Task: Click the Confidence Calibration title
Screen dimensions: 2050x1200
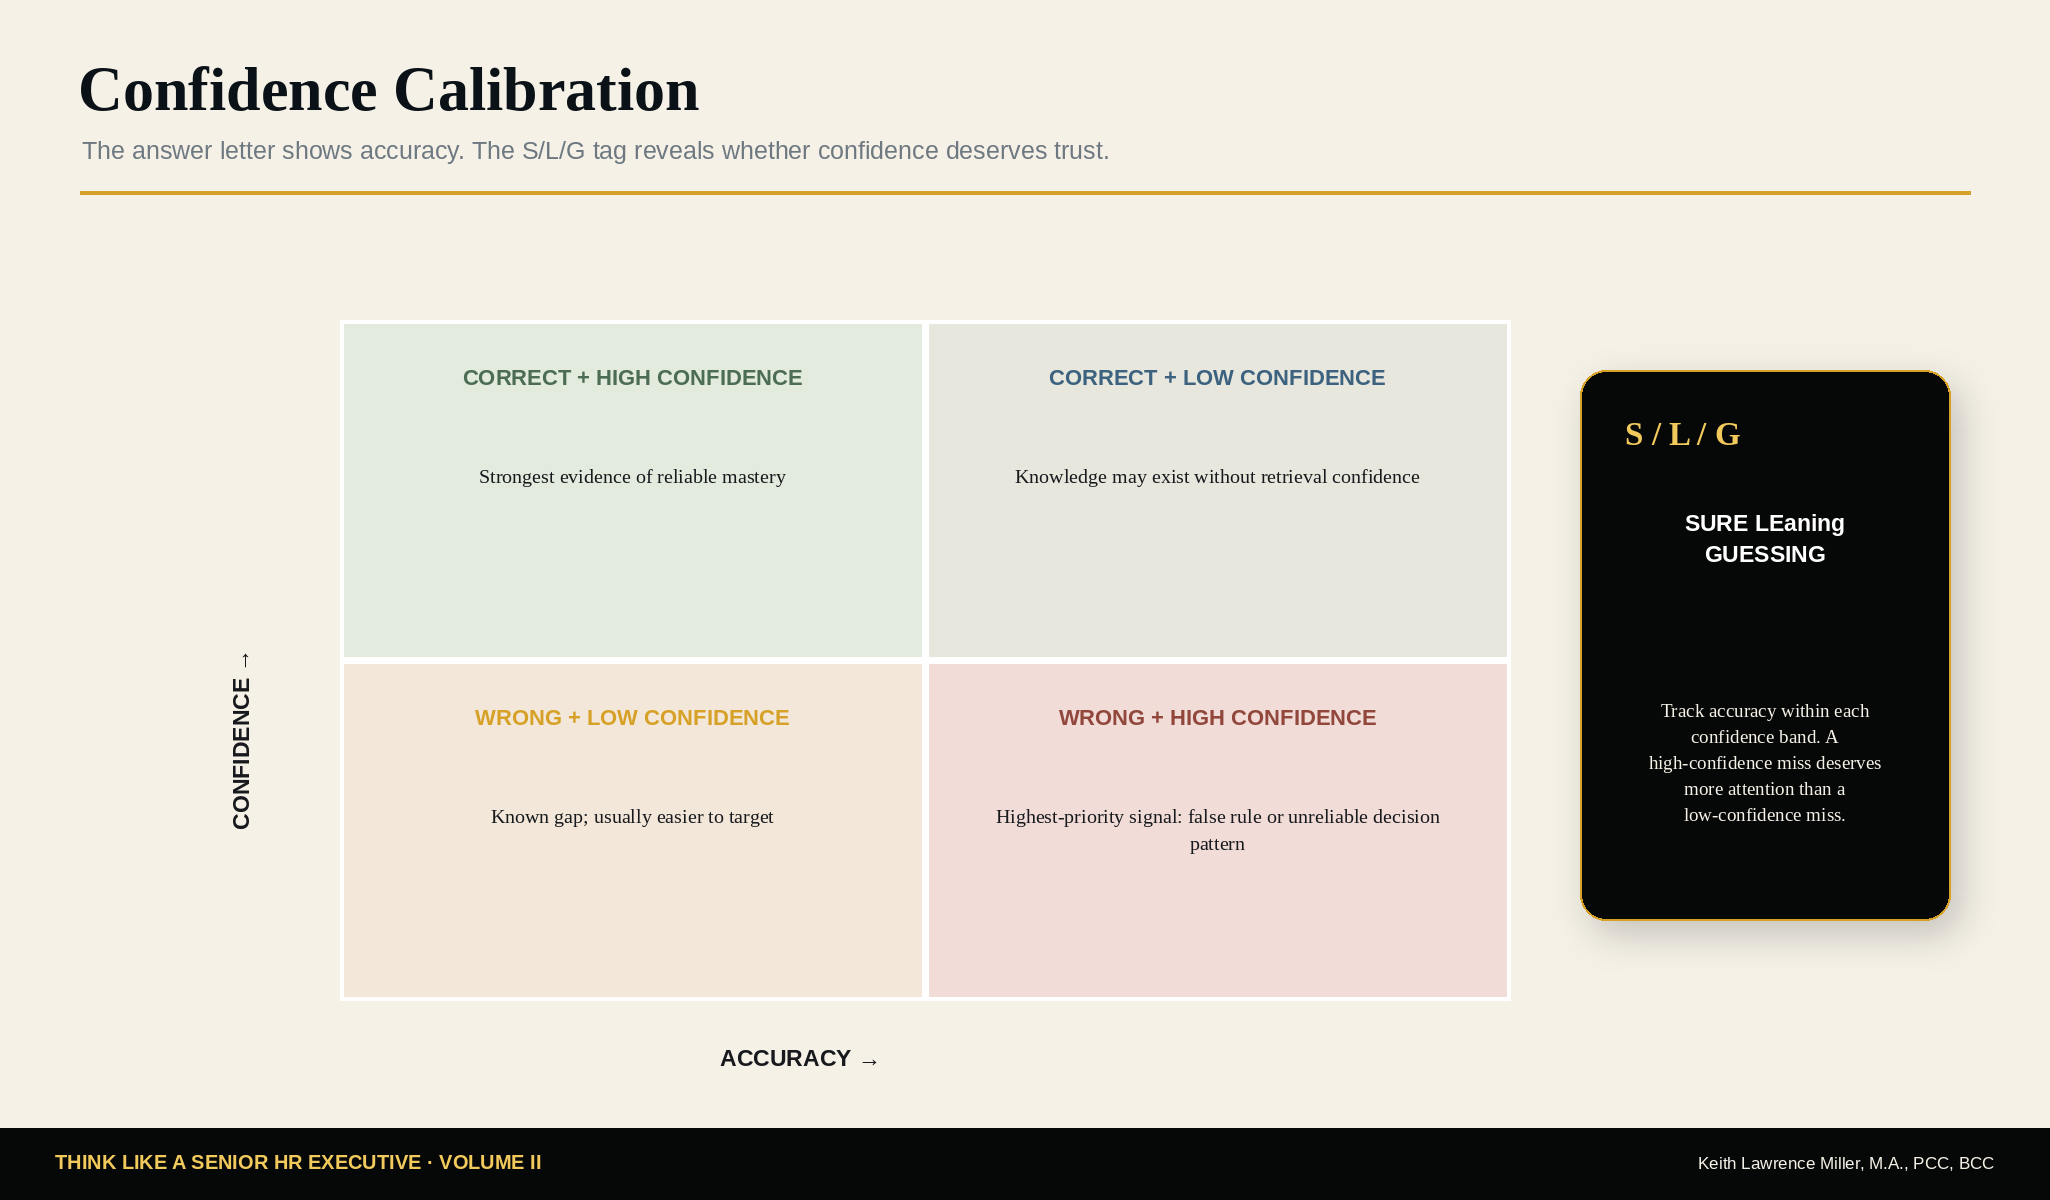Action: pos(388,90)
